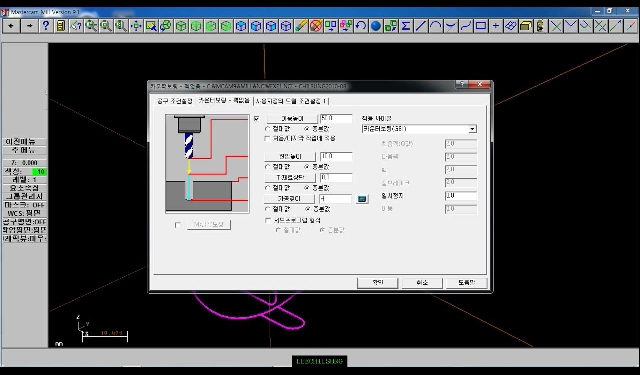Click the enabled dwell field showing 1.0

(x=461, y=196)
